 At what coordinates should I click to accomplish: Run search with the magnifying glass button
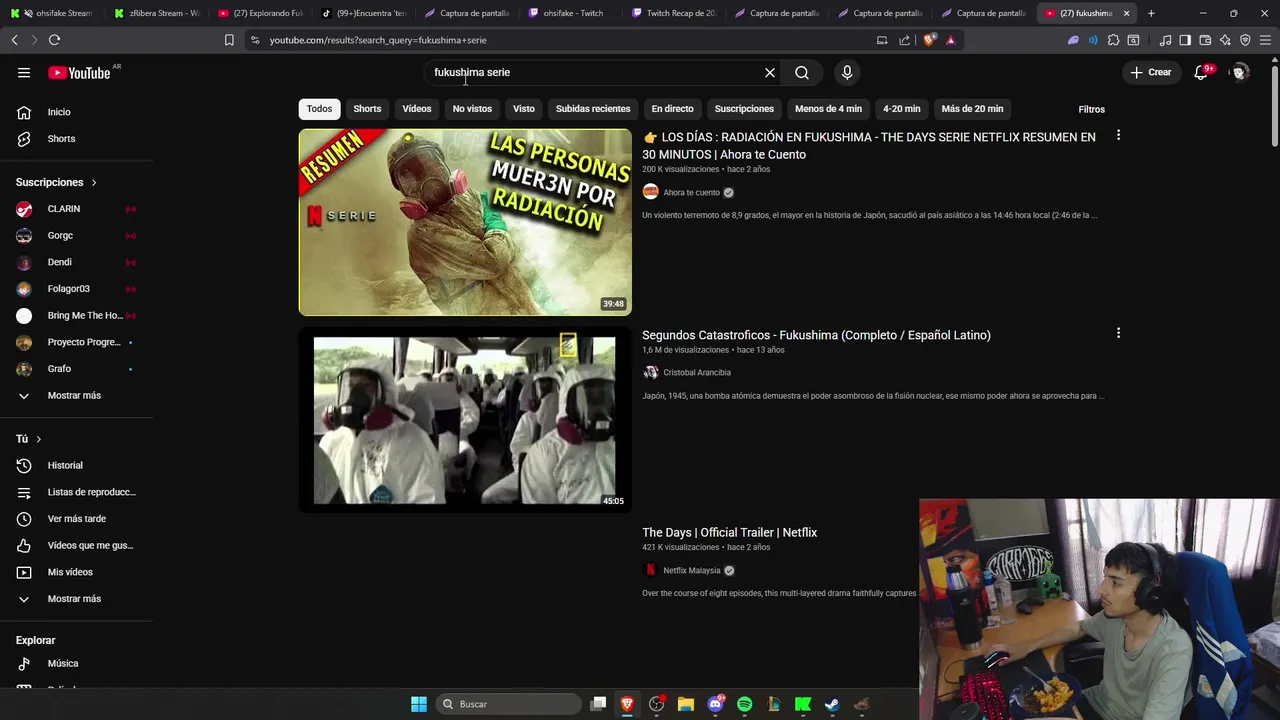(x=802, y=72)
